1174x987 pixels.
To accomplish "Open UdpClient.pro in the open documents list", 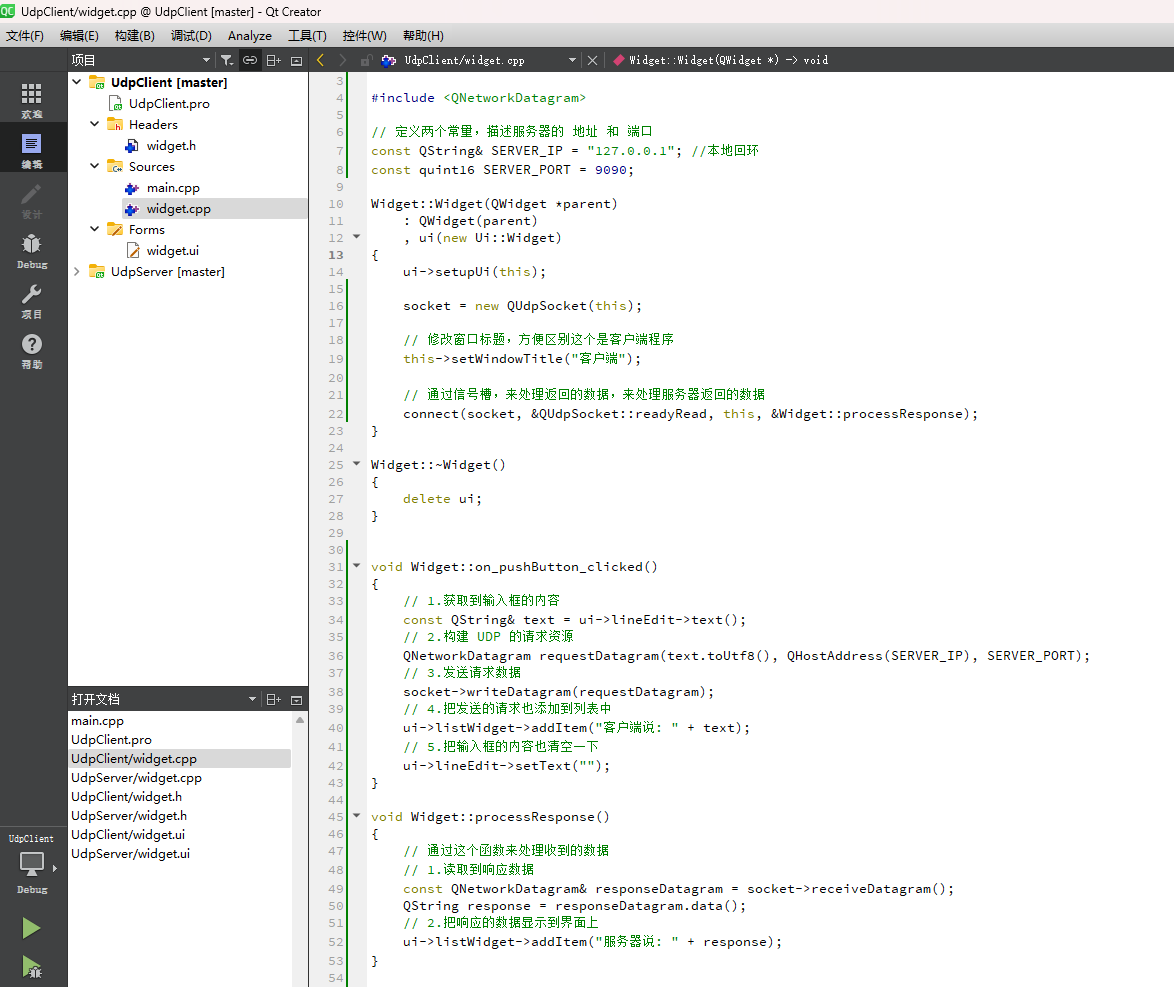I will pos(112,739).
